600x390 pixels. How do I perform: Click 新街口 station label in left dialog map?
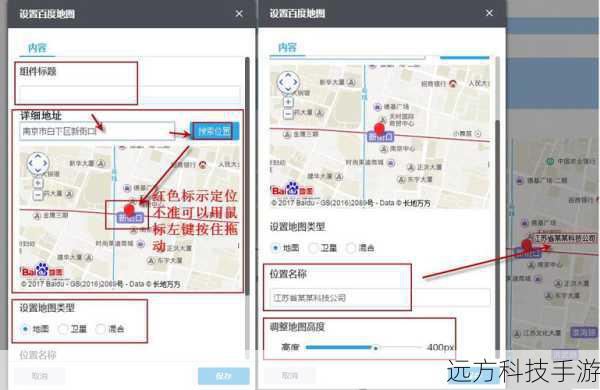coord(130,218)
